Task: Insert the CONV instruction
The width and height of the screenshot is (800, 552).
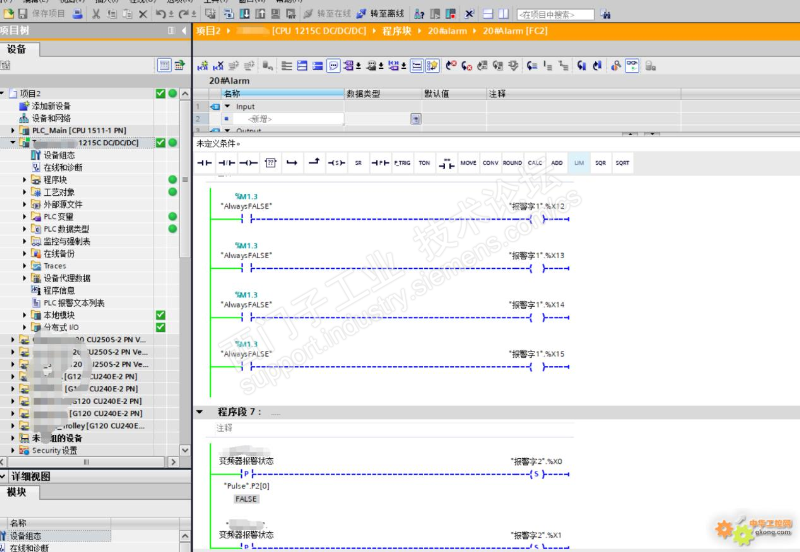Action: tap(490, 163)
